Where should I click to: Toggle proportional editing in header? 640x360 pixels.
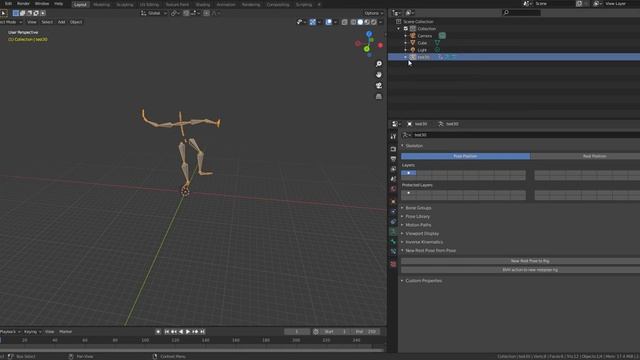click(x=207, y=13)
